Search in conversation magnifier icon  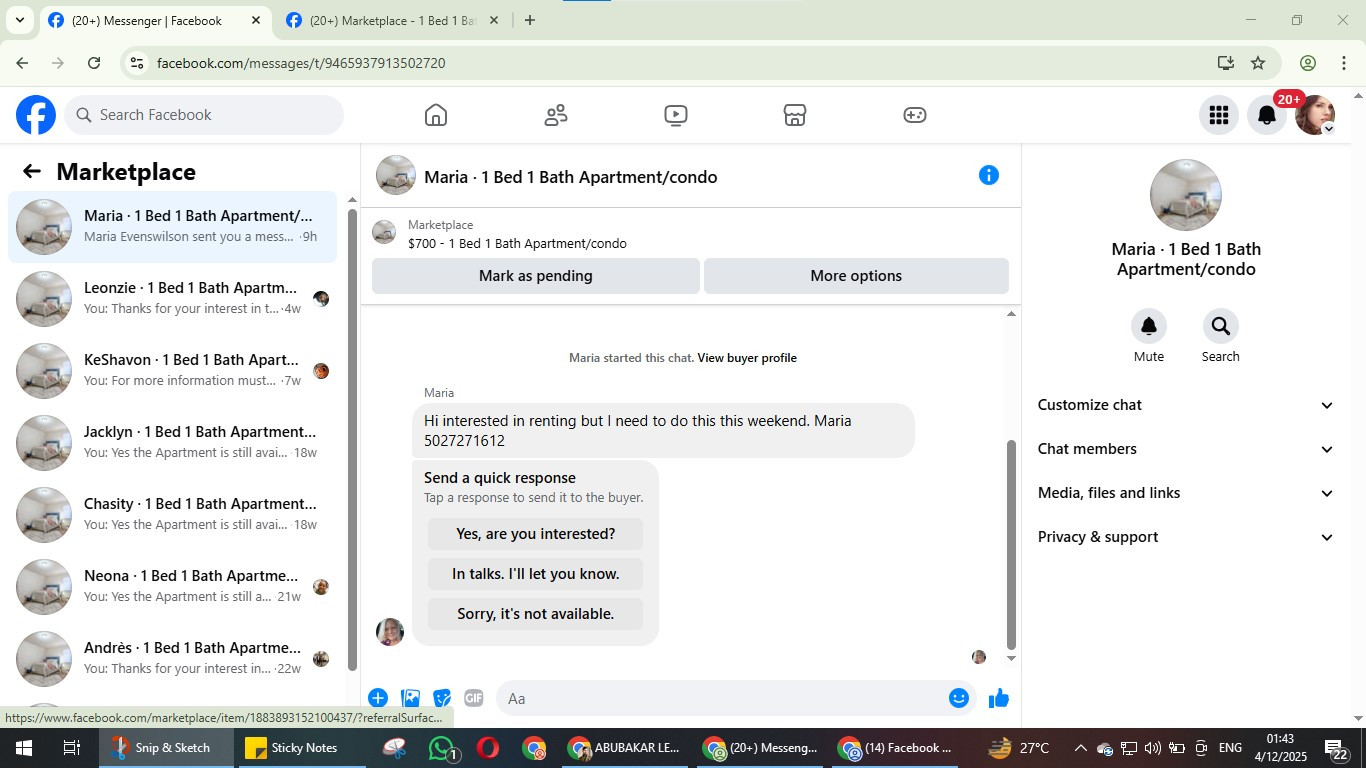tap(1221, 326)
